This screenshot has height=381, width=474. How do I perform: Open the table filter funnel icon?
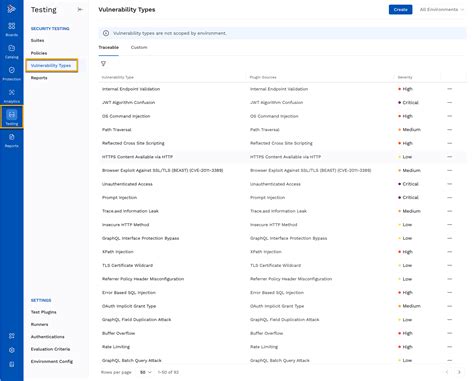[103, 64]
